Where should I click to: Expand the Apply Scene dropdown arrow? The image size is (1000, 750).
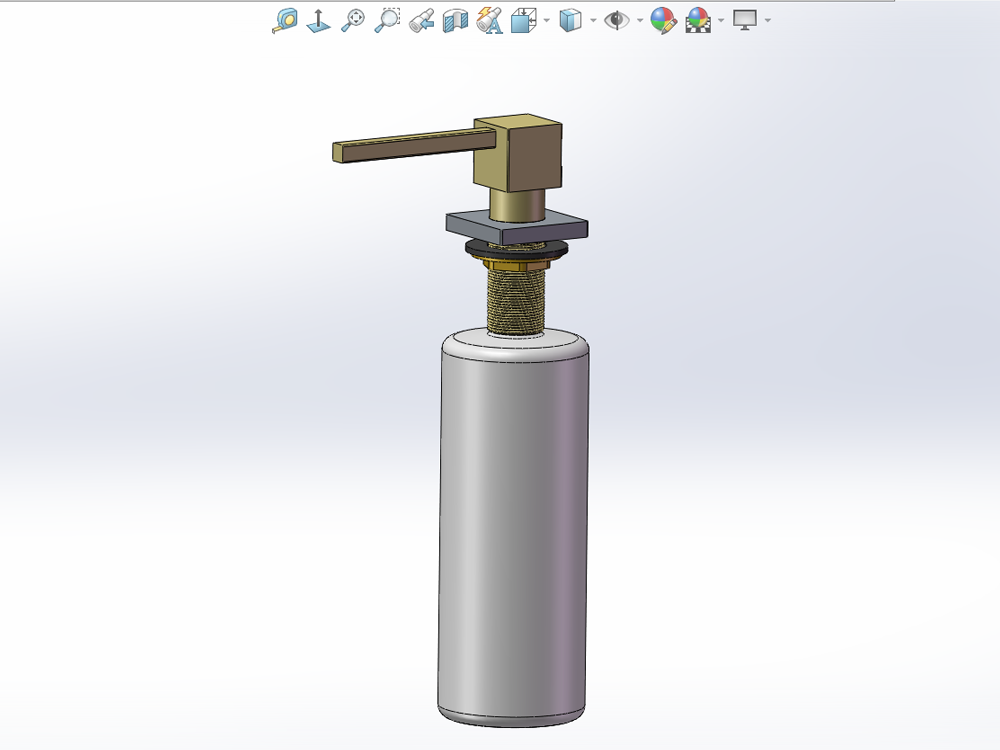click(721, 20)
